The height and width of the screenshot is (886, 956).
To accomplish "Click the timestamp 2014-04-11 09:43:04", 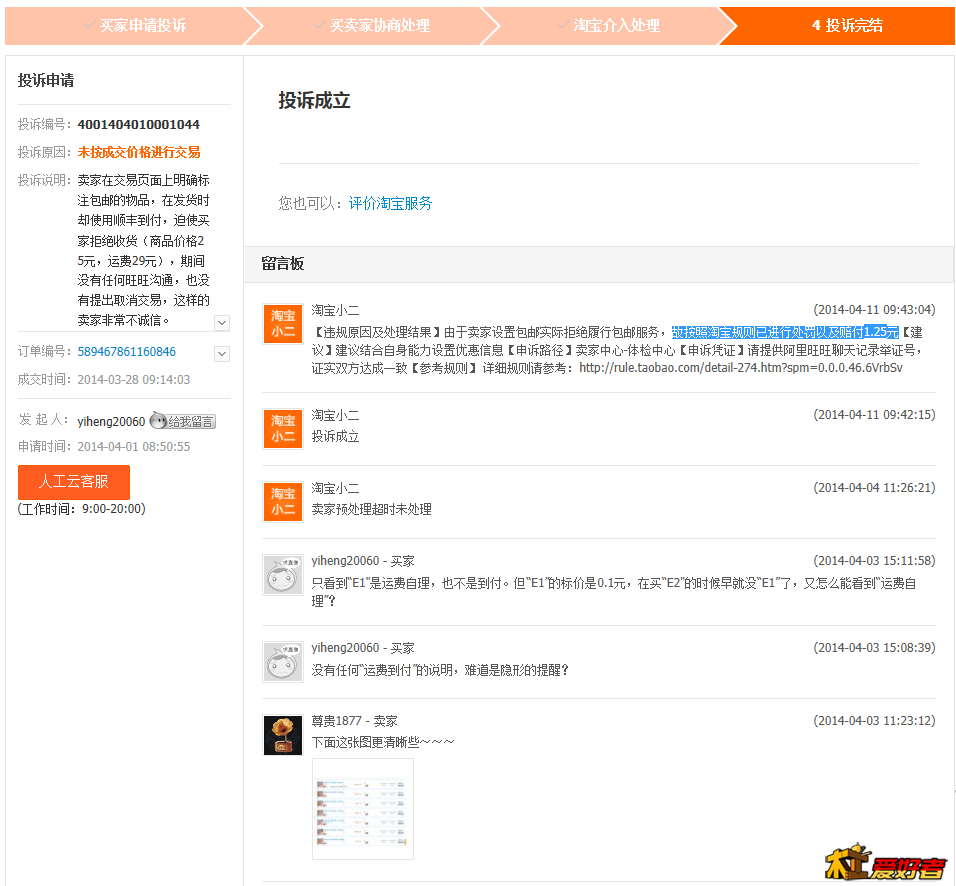I will tap(874, 310).
